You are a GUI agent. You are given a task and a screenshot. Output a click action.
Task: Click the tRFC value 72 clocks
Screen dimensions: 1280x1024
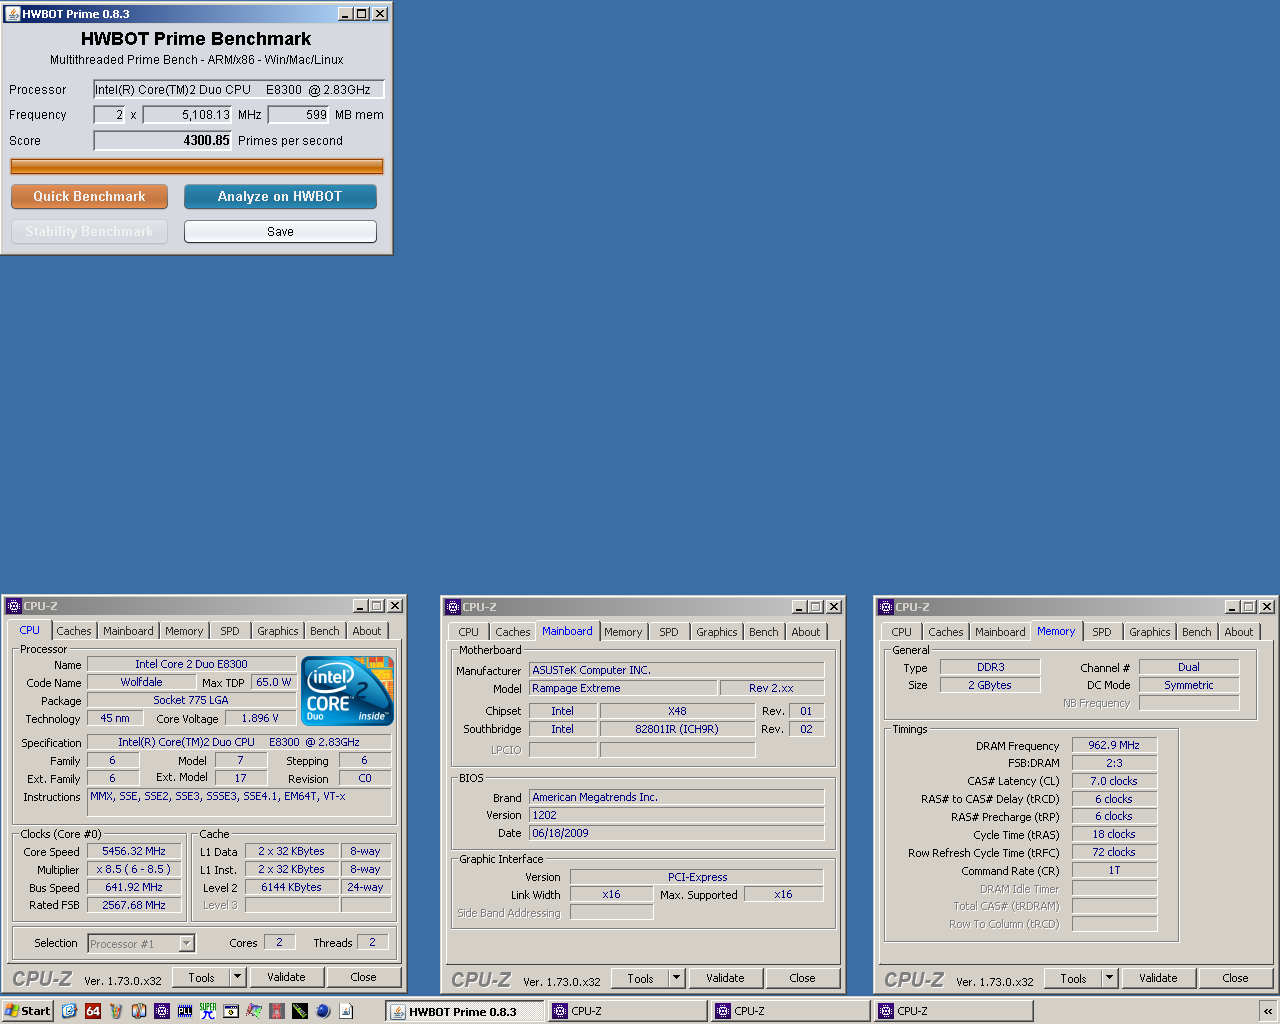click(1114, 852)
